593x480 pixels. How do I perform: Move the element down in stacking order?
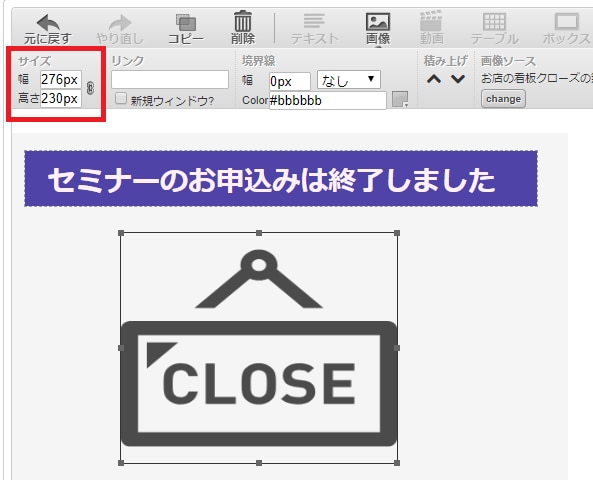point(458,79)
